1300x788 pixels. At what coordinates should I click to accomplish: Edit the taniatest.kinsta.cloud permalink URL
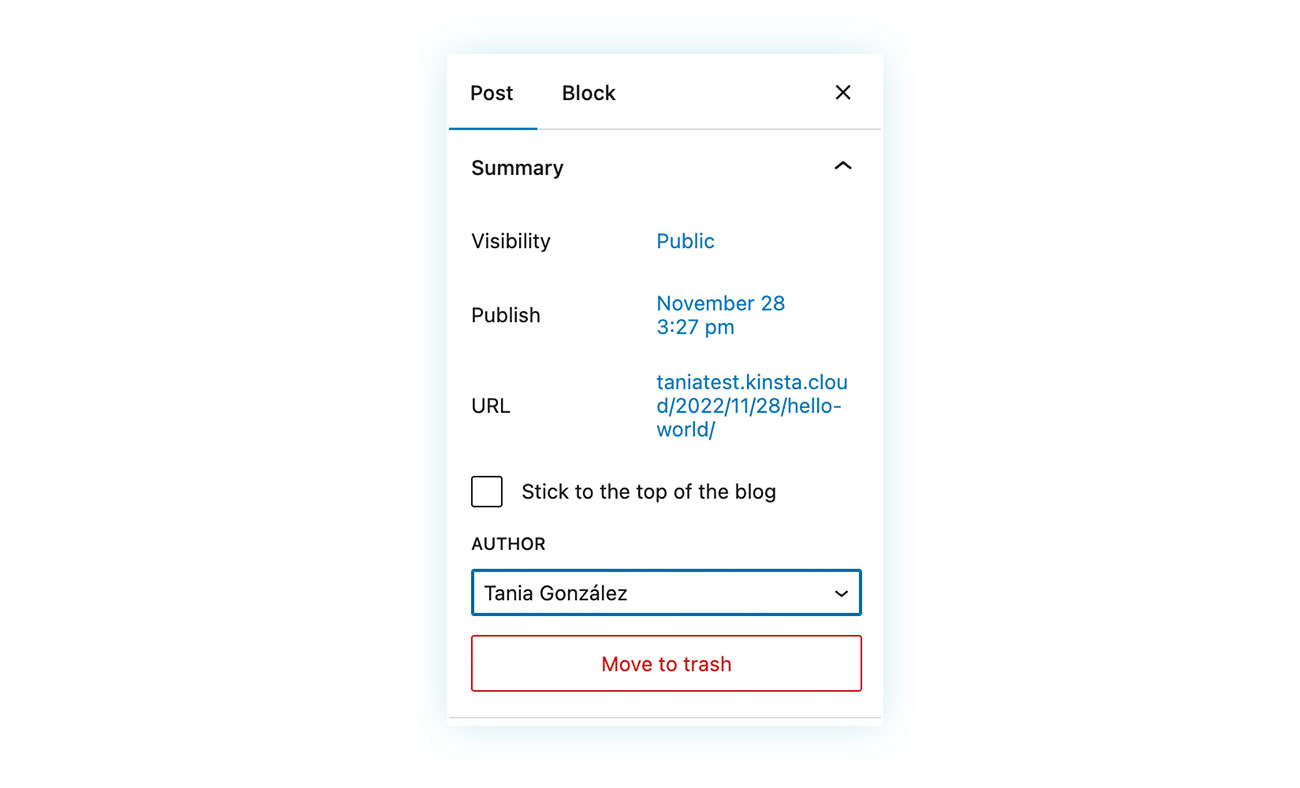pyautogui.click(x=752, y=406)
